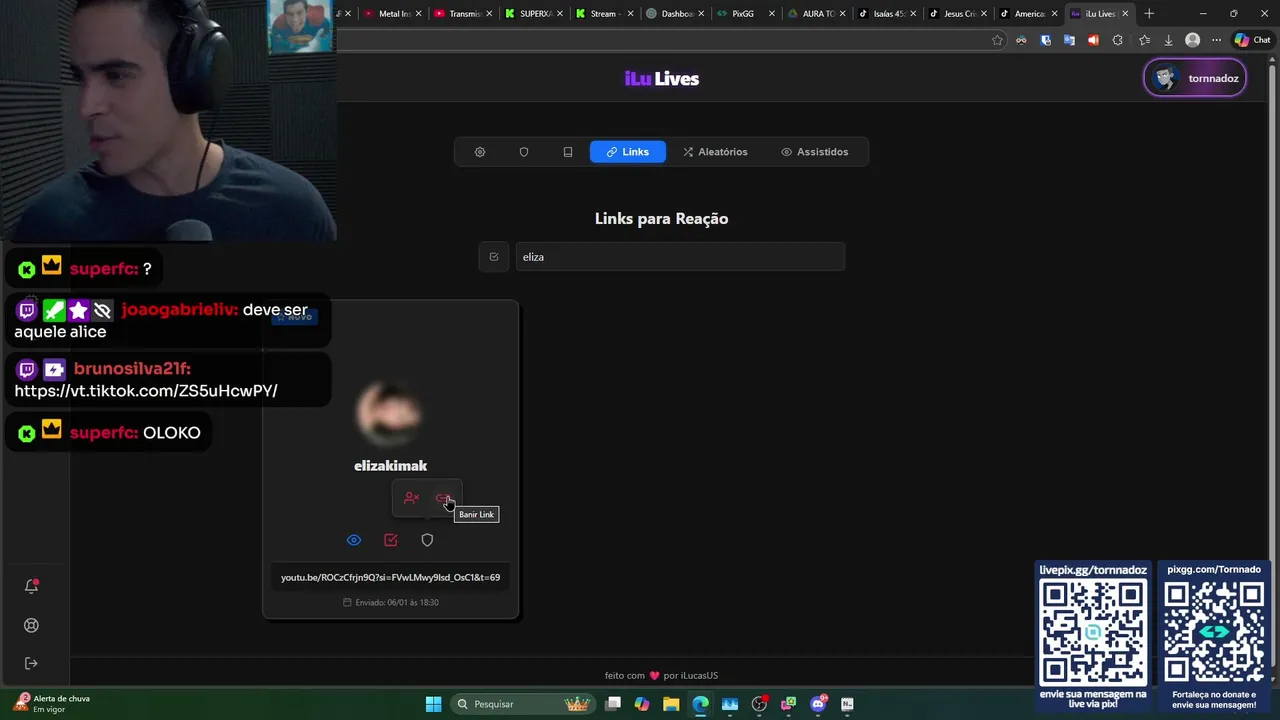Ban user elizakimak with the user-x icon
The width and height of the screenshot is (1280, 720).
[411, 498]
